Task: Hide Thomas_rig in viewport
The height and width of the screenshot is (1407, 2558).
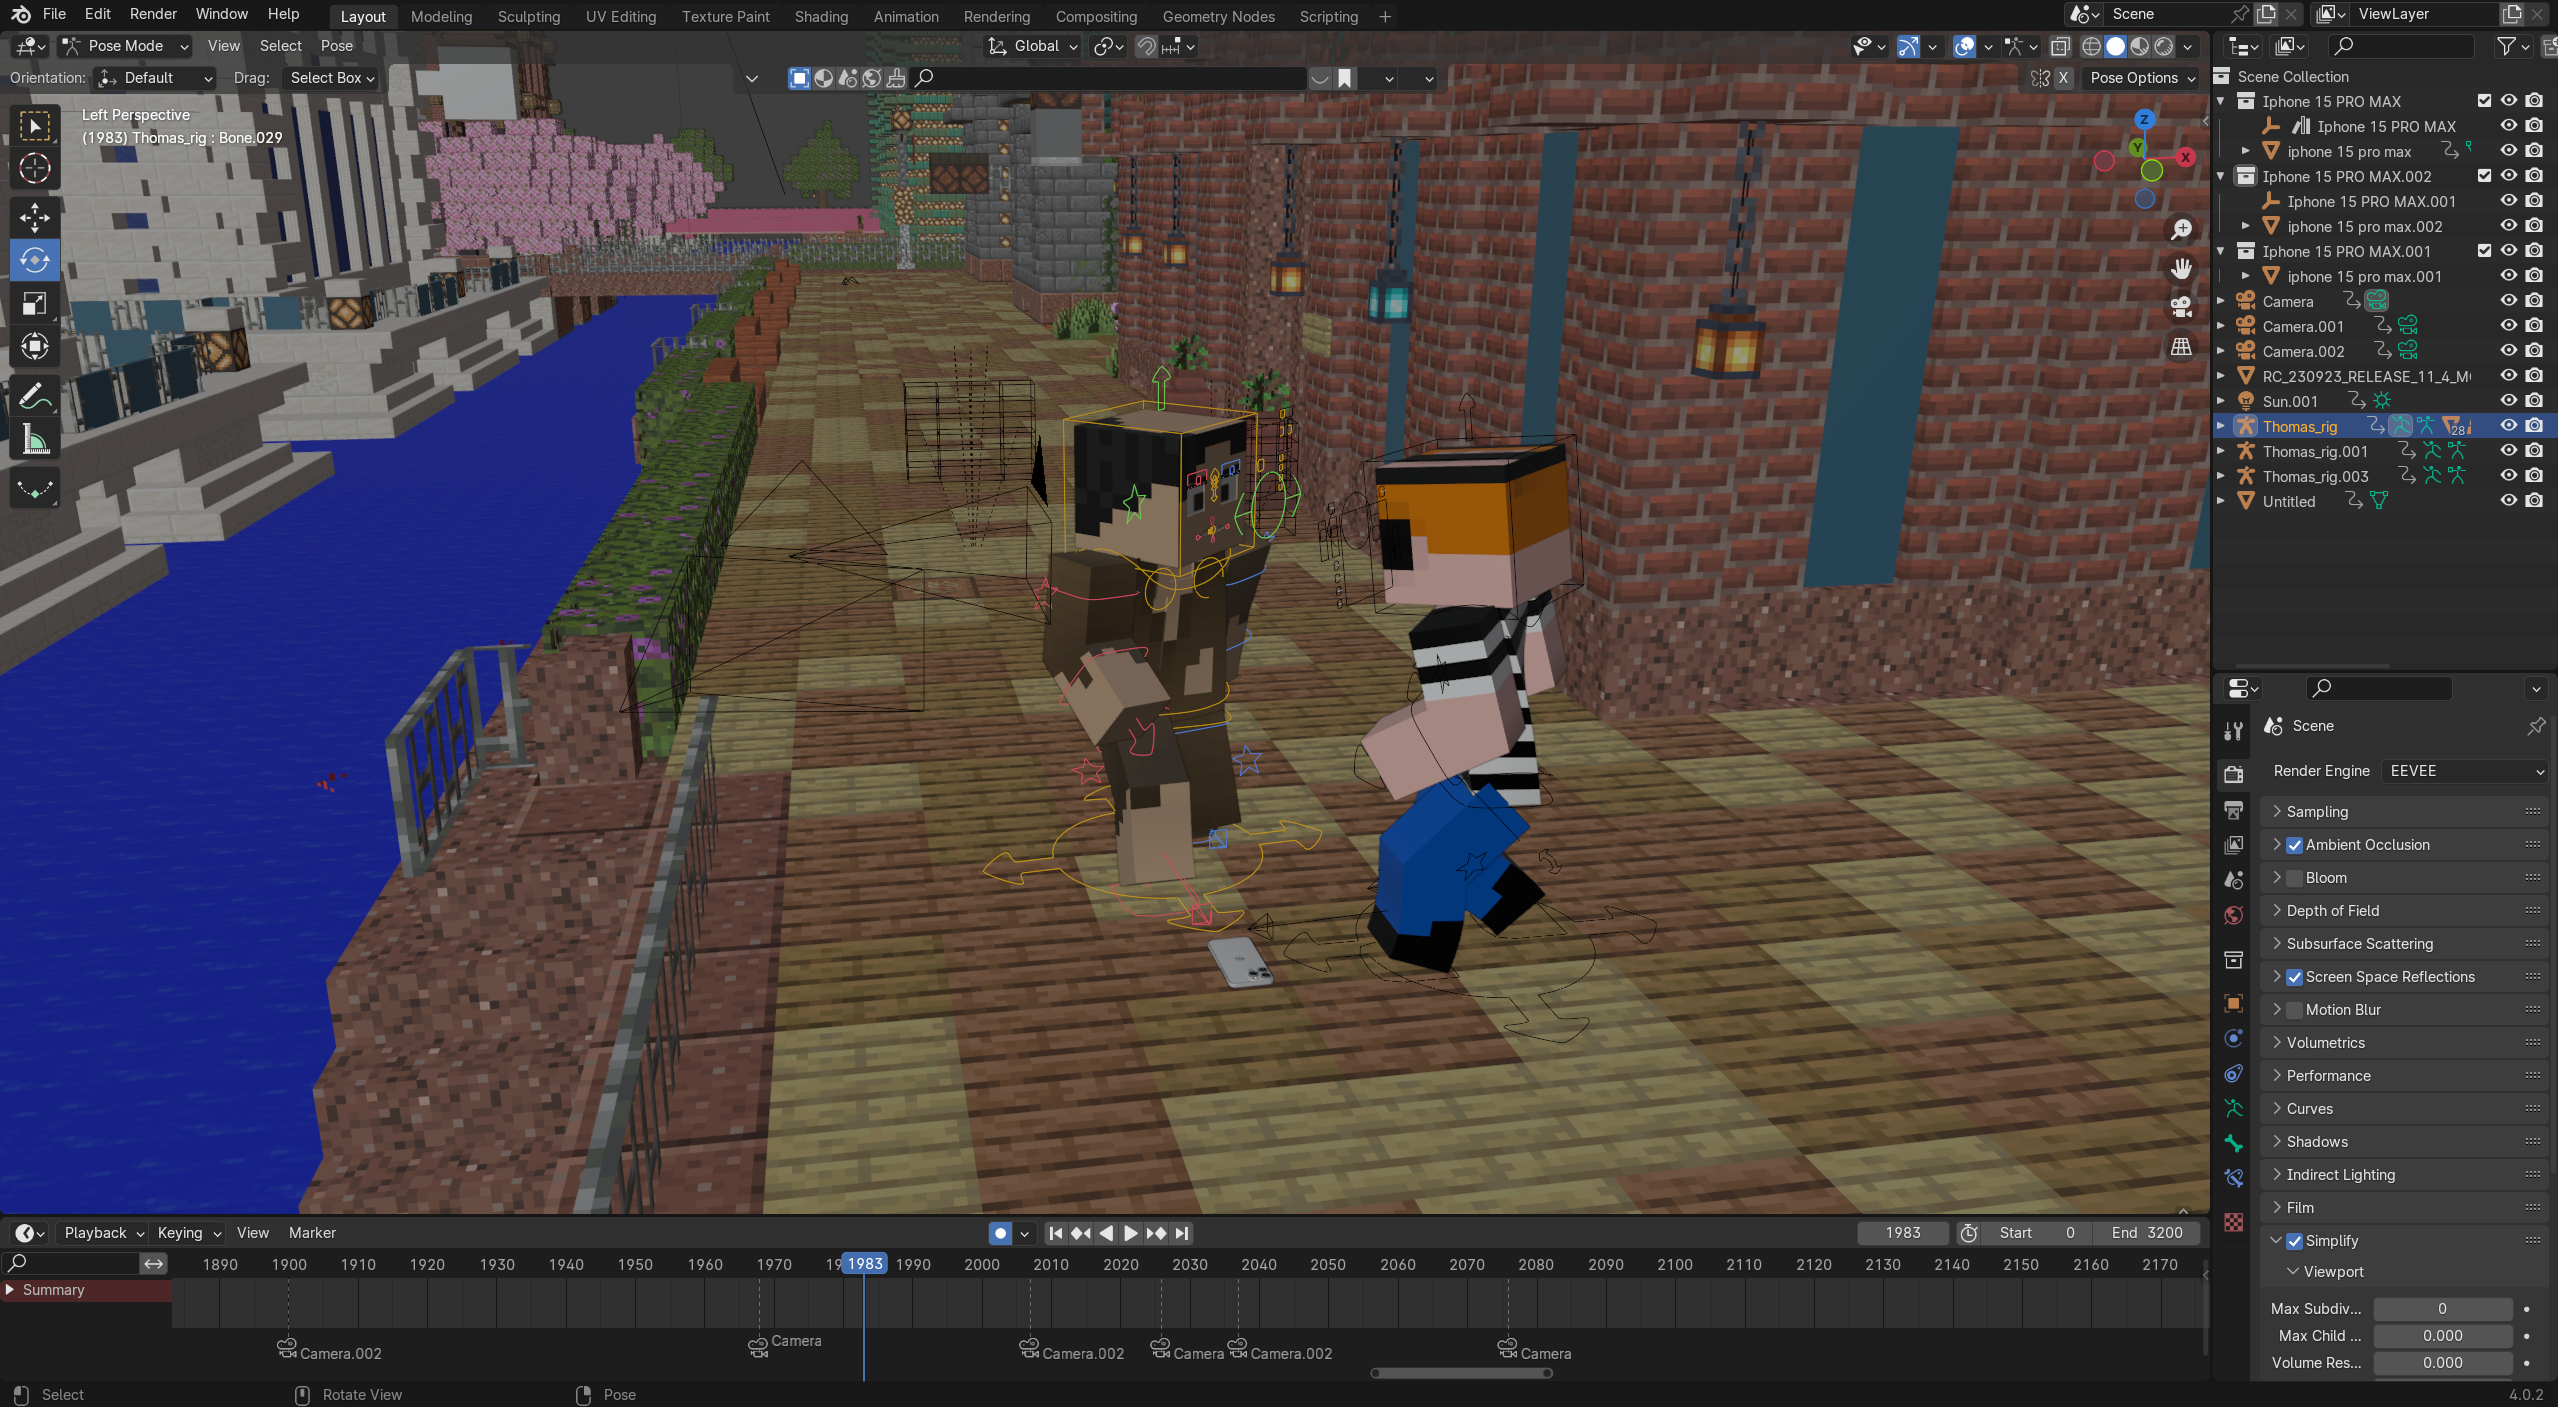Action: click(x=2508, y=426)
